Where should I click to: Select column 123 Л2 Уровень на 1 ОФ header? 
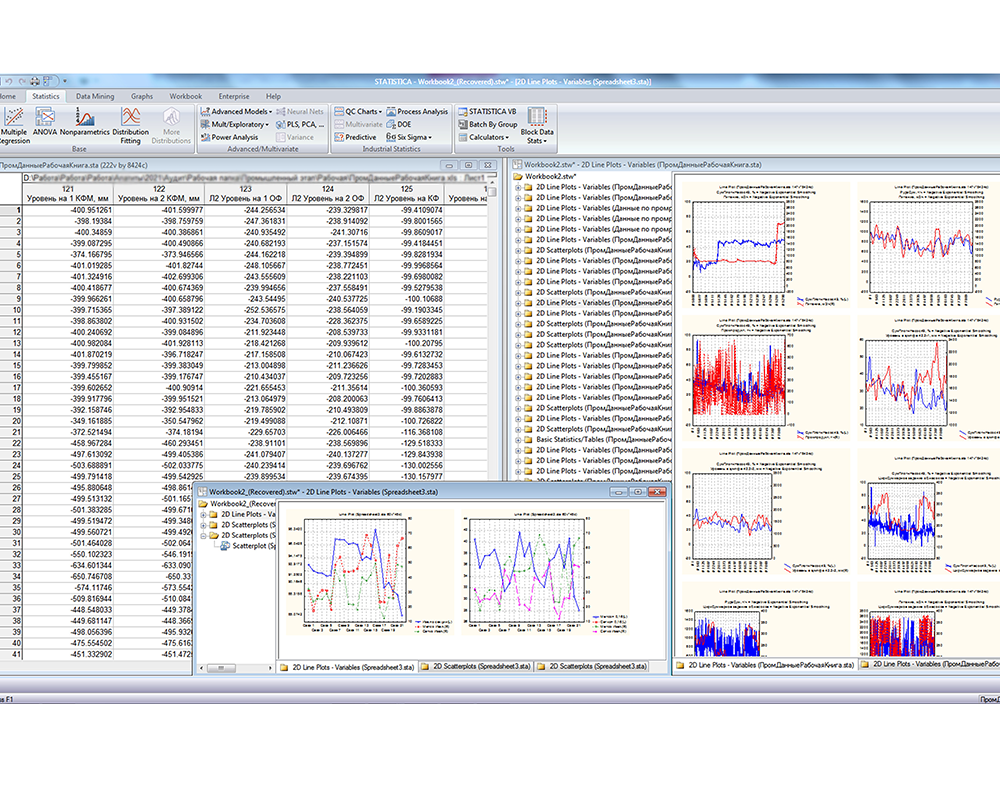(x=246, y=194)
